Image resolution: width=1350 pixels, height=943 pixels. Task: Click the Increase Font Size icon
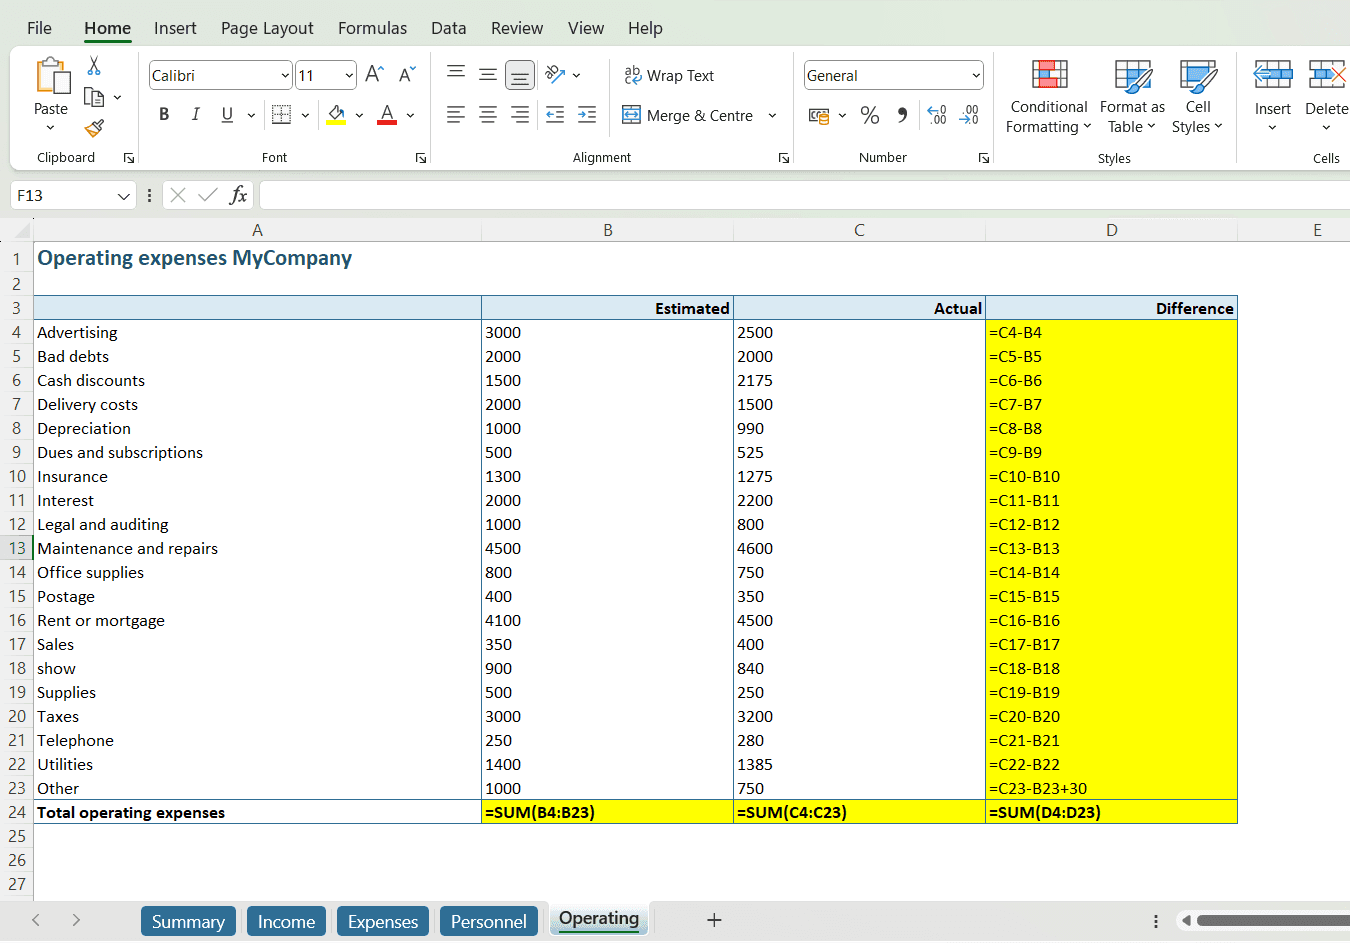point(374,75)
